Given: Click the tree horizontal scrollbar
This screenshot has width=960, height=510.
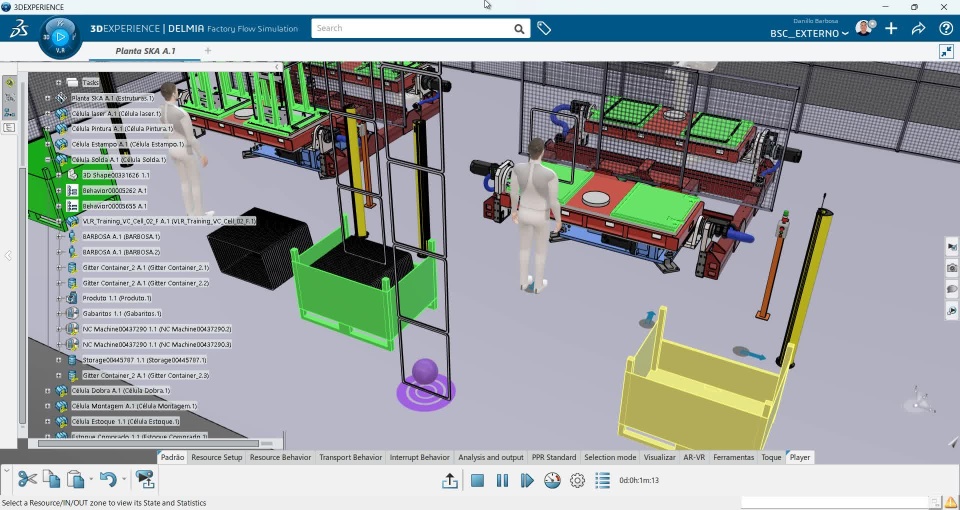Looking at the screenshot, I should tap(148, 443).
